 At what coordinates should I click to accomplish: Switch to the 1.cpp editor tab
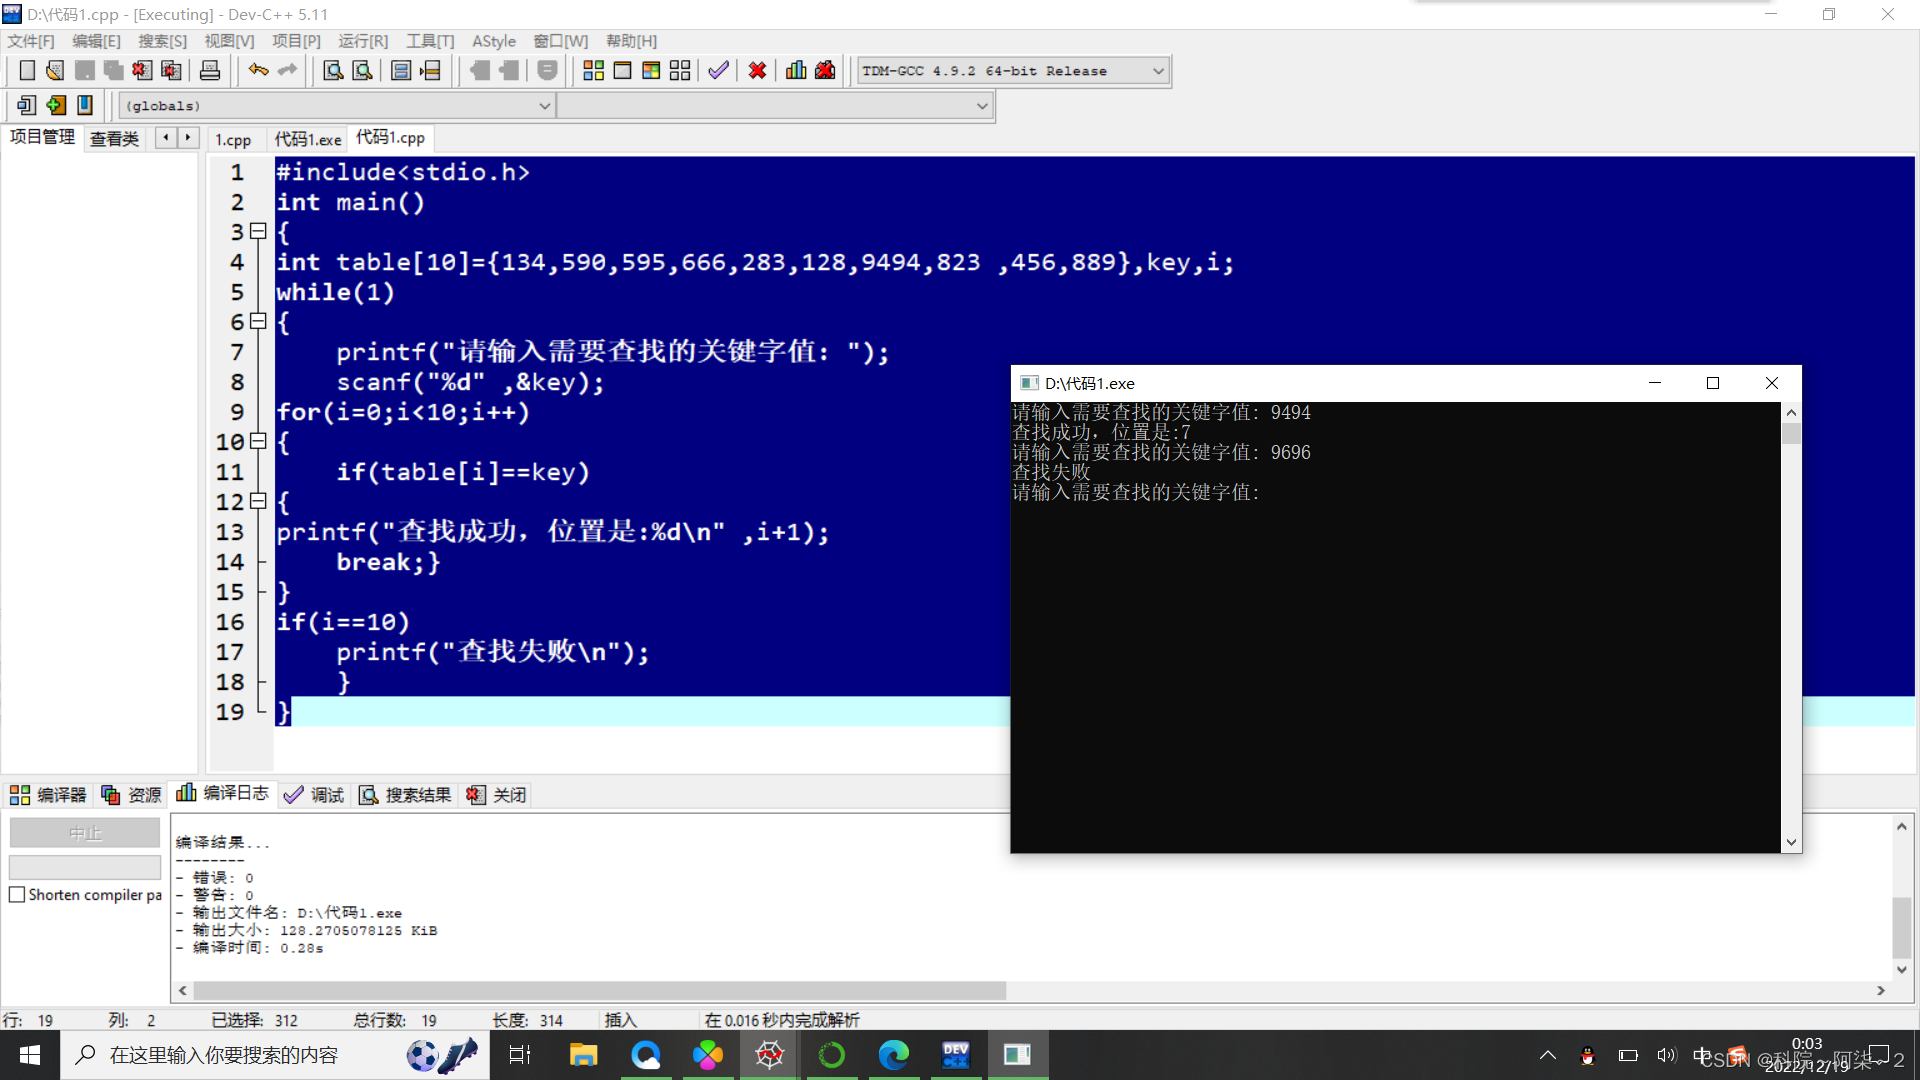233,139
